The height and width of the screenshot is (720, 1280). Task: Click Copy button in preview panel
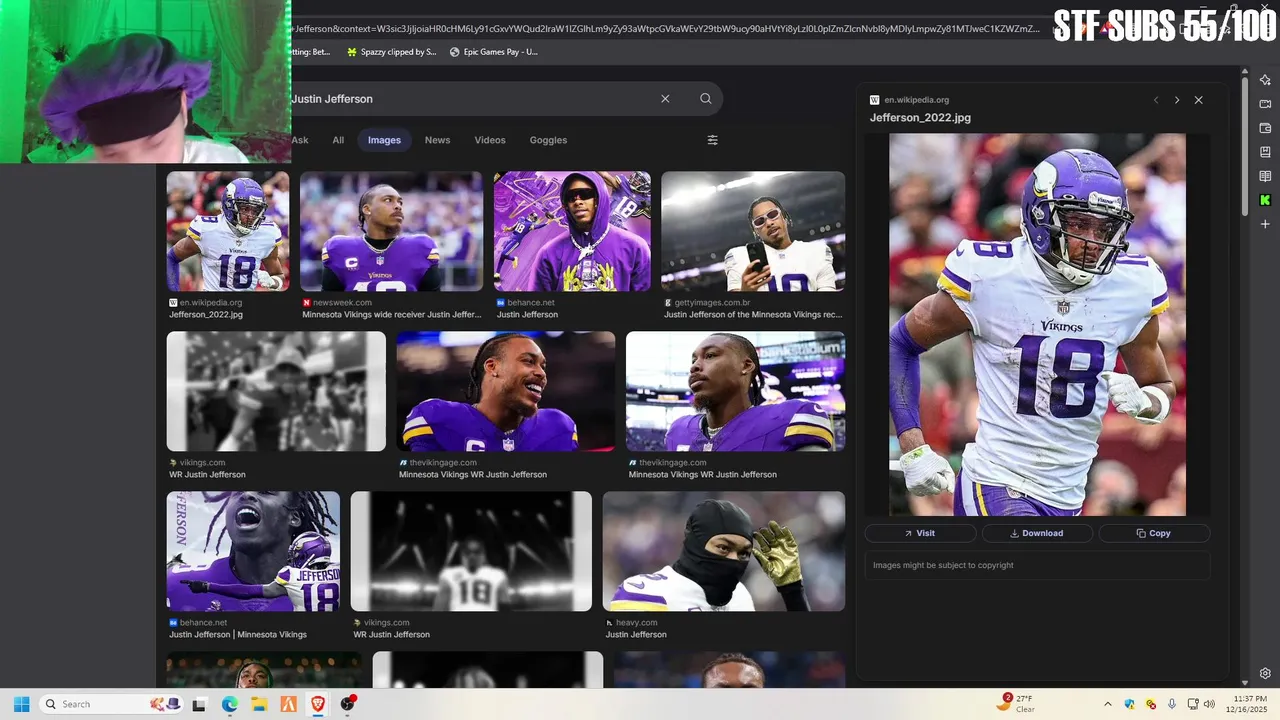1154,533
